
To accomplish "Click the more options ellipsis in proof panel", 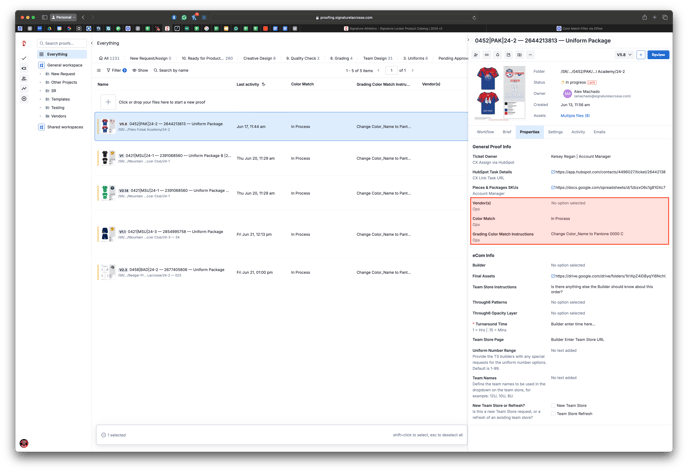I will 530,55.
